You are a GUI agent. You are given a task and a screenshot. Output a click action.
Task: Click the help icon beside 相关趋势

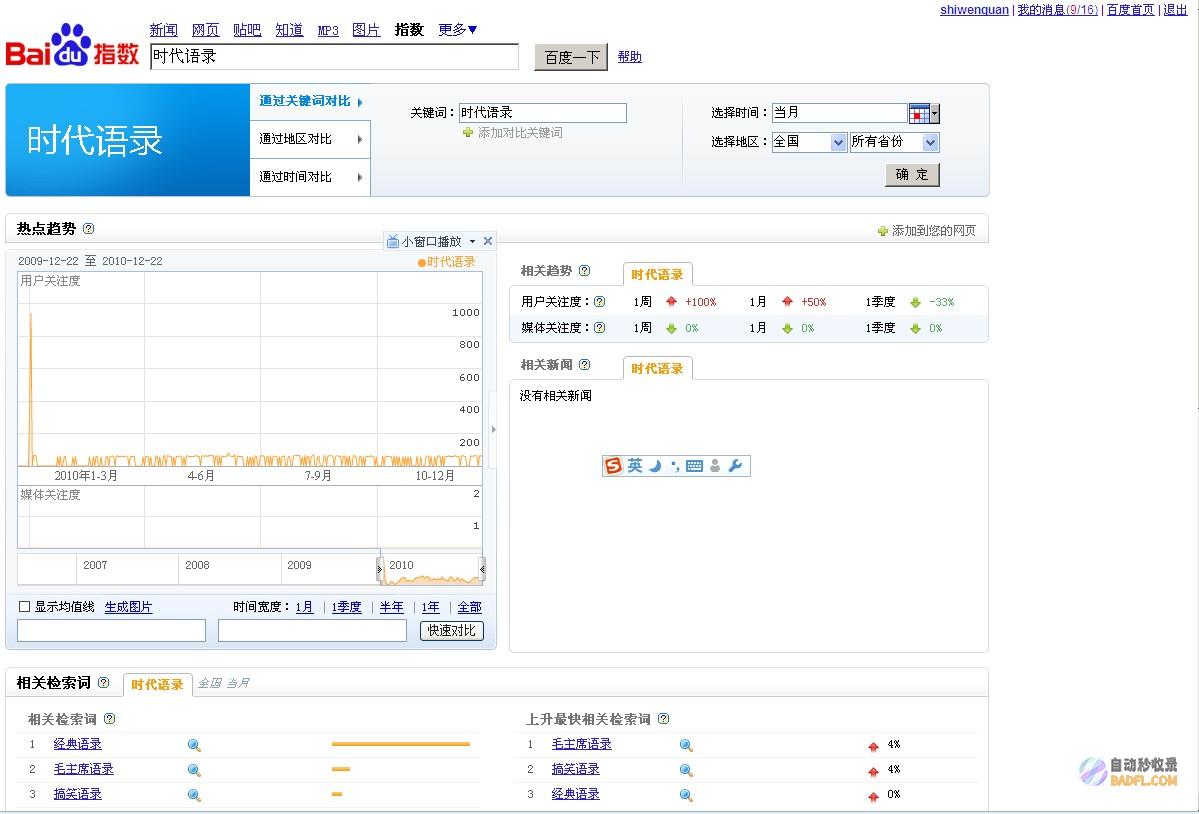click(x=584, y=271)
